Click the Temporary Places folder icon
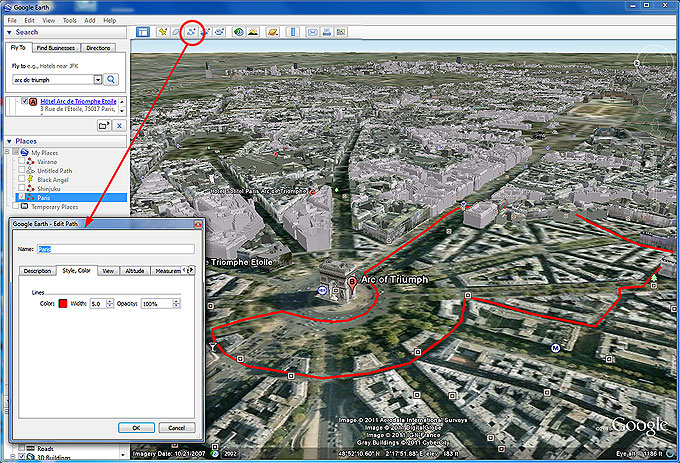 [x=24, y=206]
